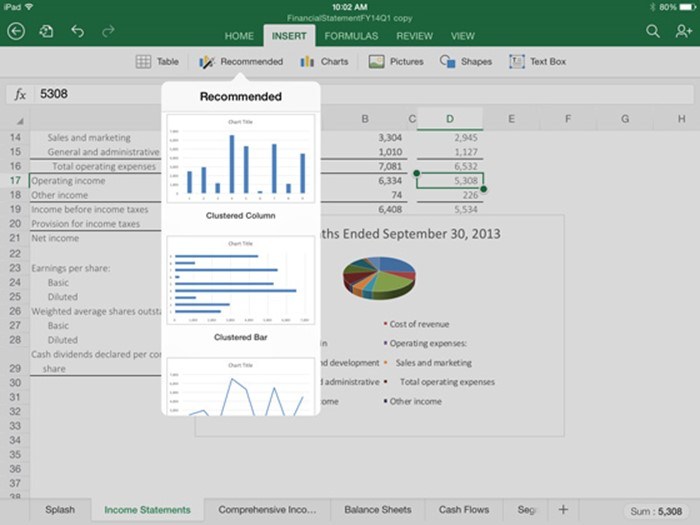Screen dimensions: 700x525
Task: Open the Charts menu
Action: click(324, 62)
